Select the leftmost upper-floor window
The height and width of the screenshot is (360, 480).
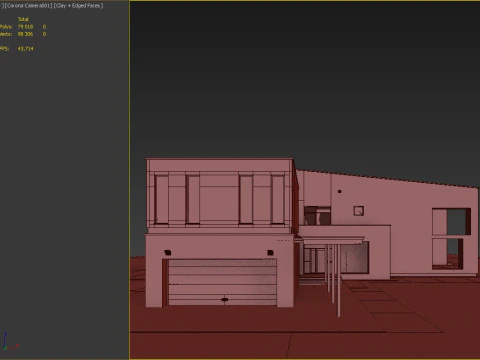tap(161, 199)
